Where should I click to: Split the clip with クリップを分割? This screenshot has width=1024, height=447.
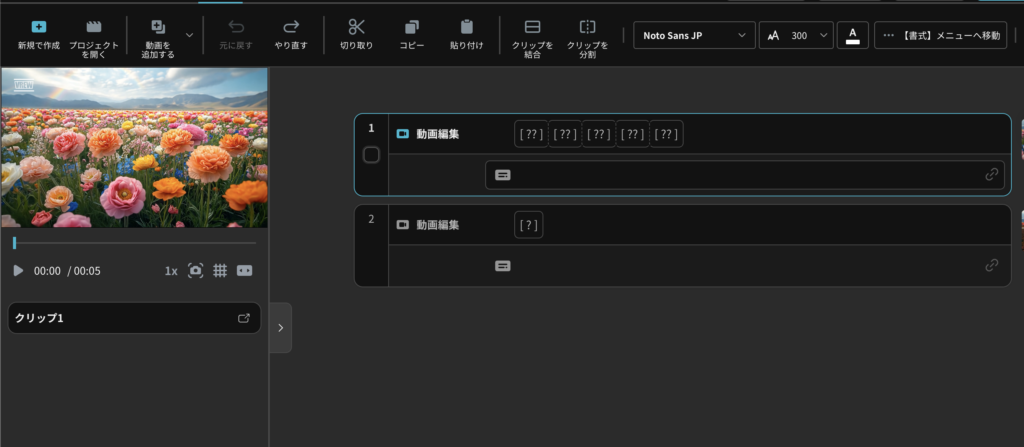tap(587, 28)
